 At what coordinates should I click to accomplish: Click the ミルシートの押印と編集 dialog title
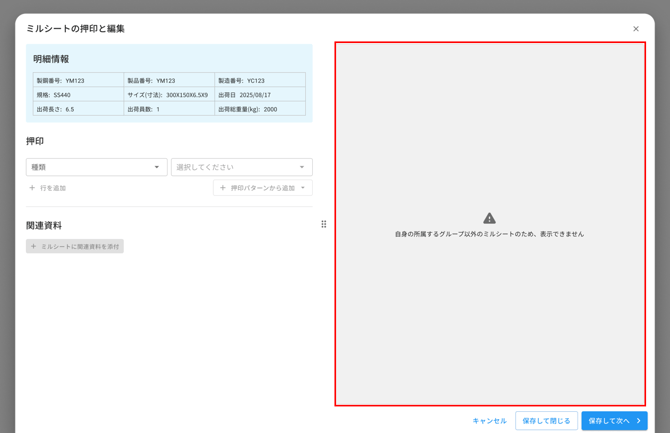click(x=75, y=29)
